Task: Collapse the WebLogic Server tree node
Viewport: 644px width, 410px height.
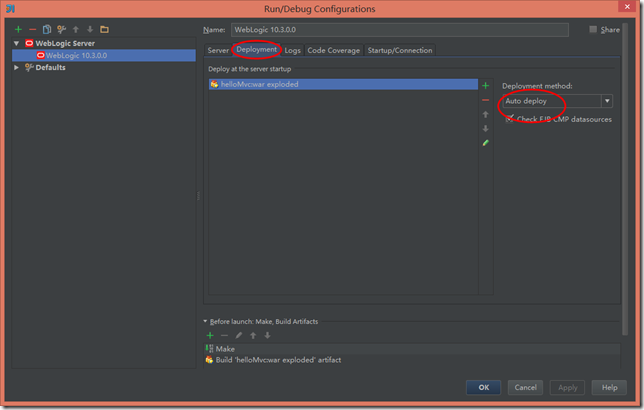Action: point(16,43)
